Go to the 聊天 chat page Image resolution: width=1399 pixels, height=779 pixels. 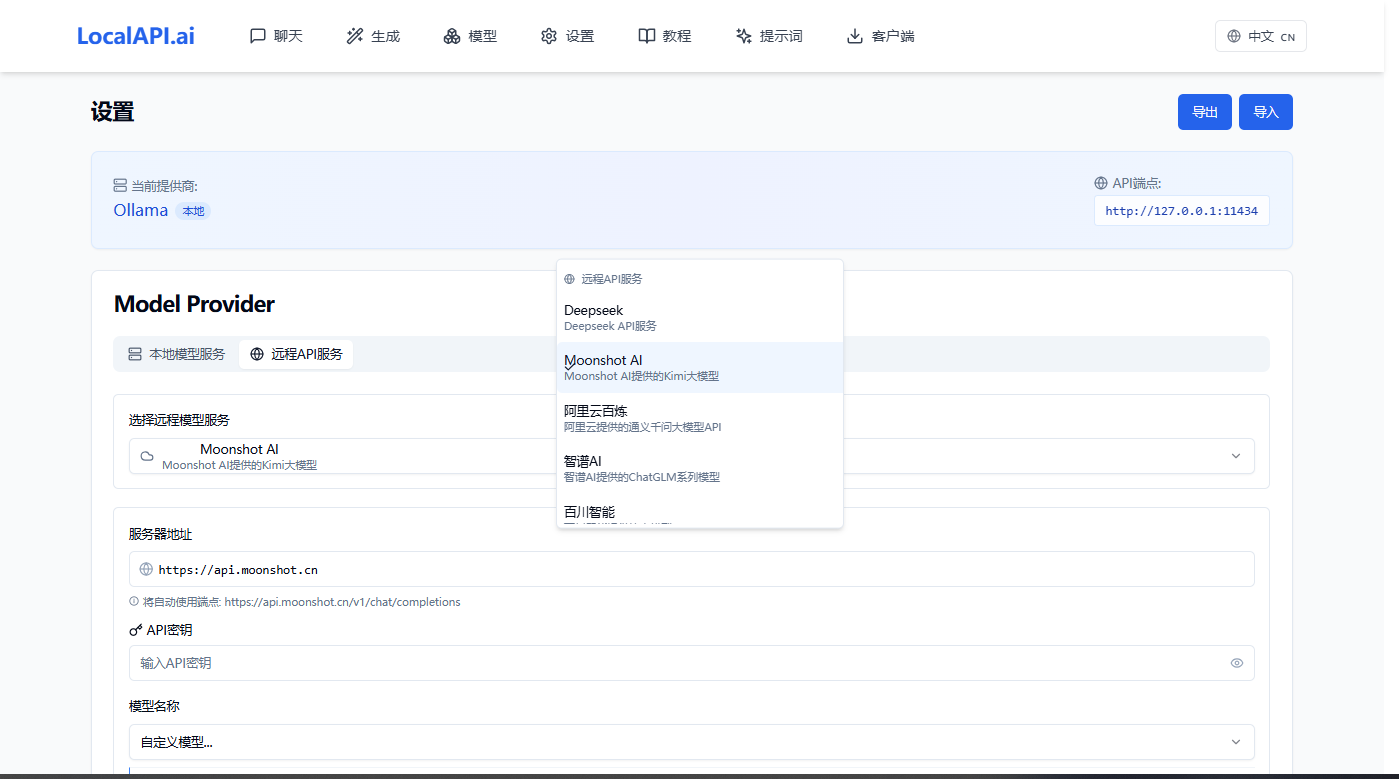click(276, 36)
